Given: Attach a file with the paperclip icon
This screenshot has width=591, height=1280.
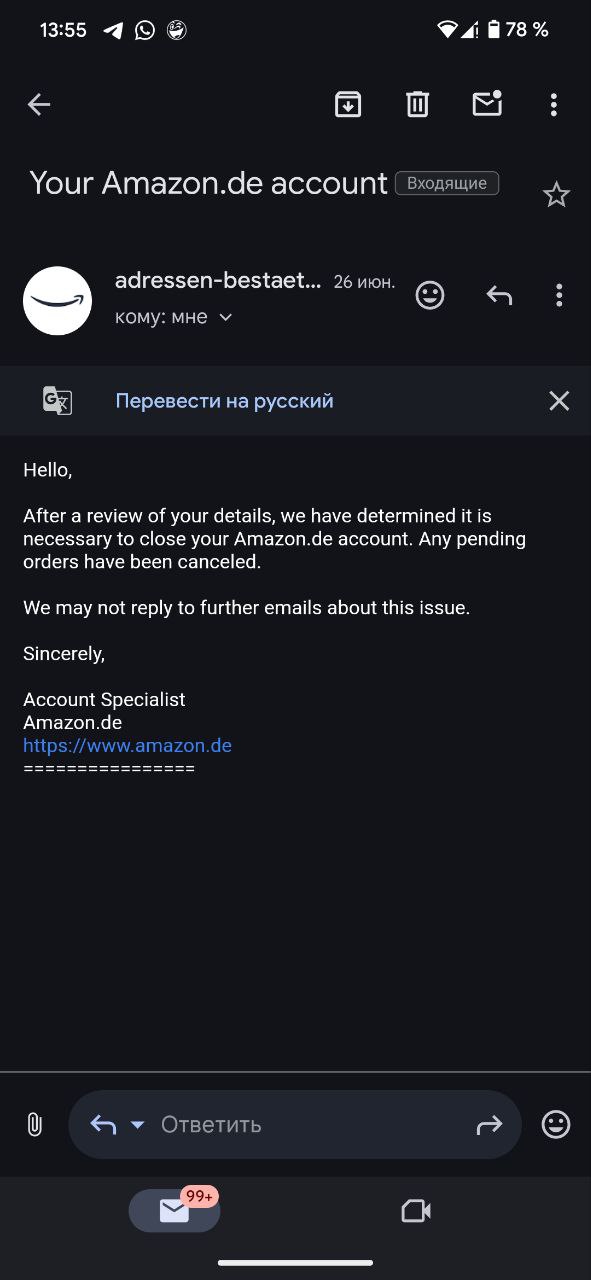Looking at the screenshot, I should (34, 1124).
